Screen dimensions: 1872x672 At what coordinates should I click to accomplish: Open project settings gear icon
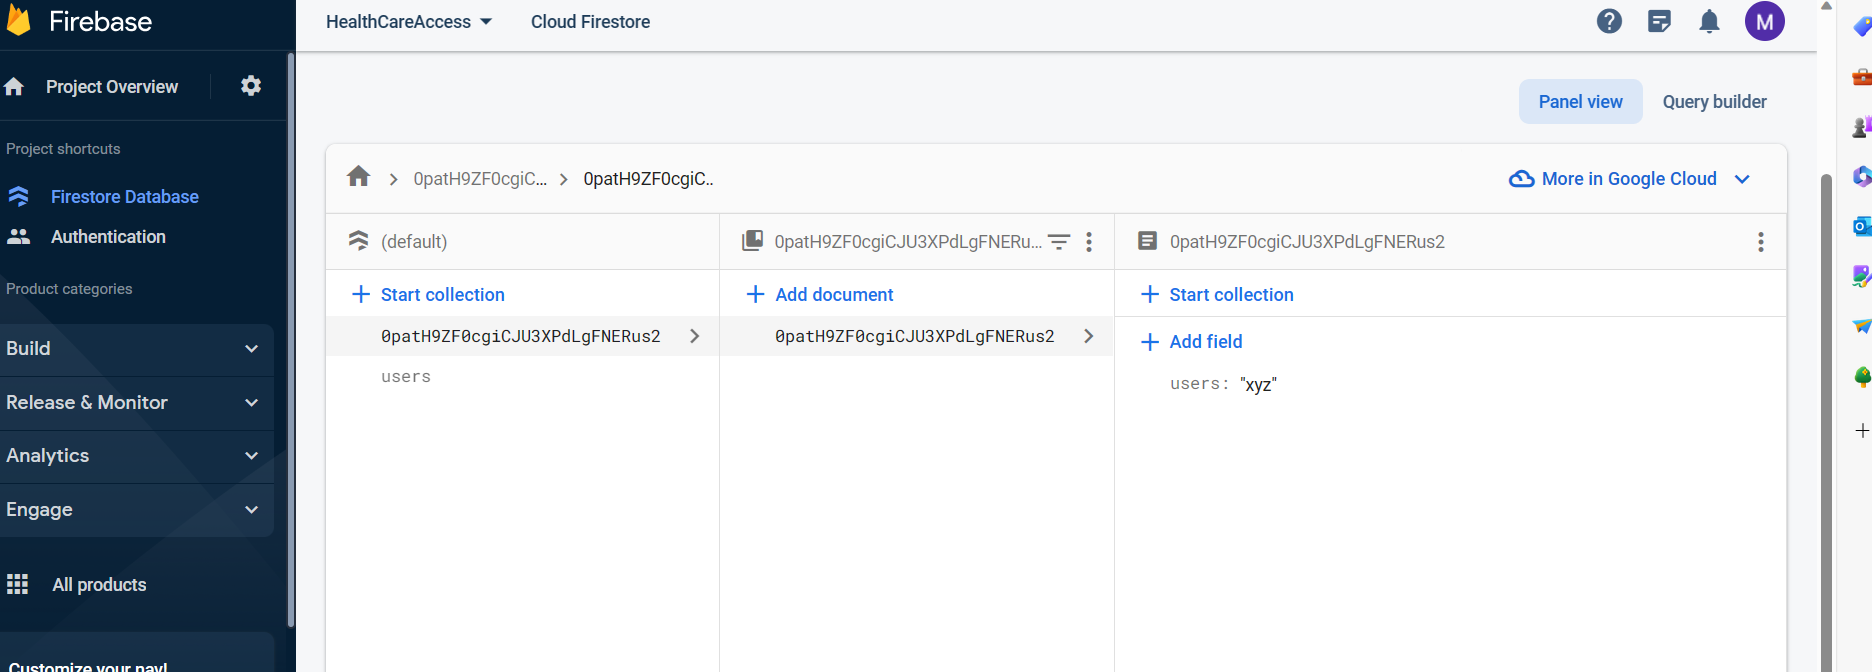[x=251, y=86]
